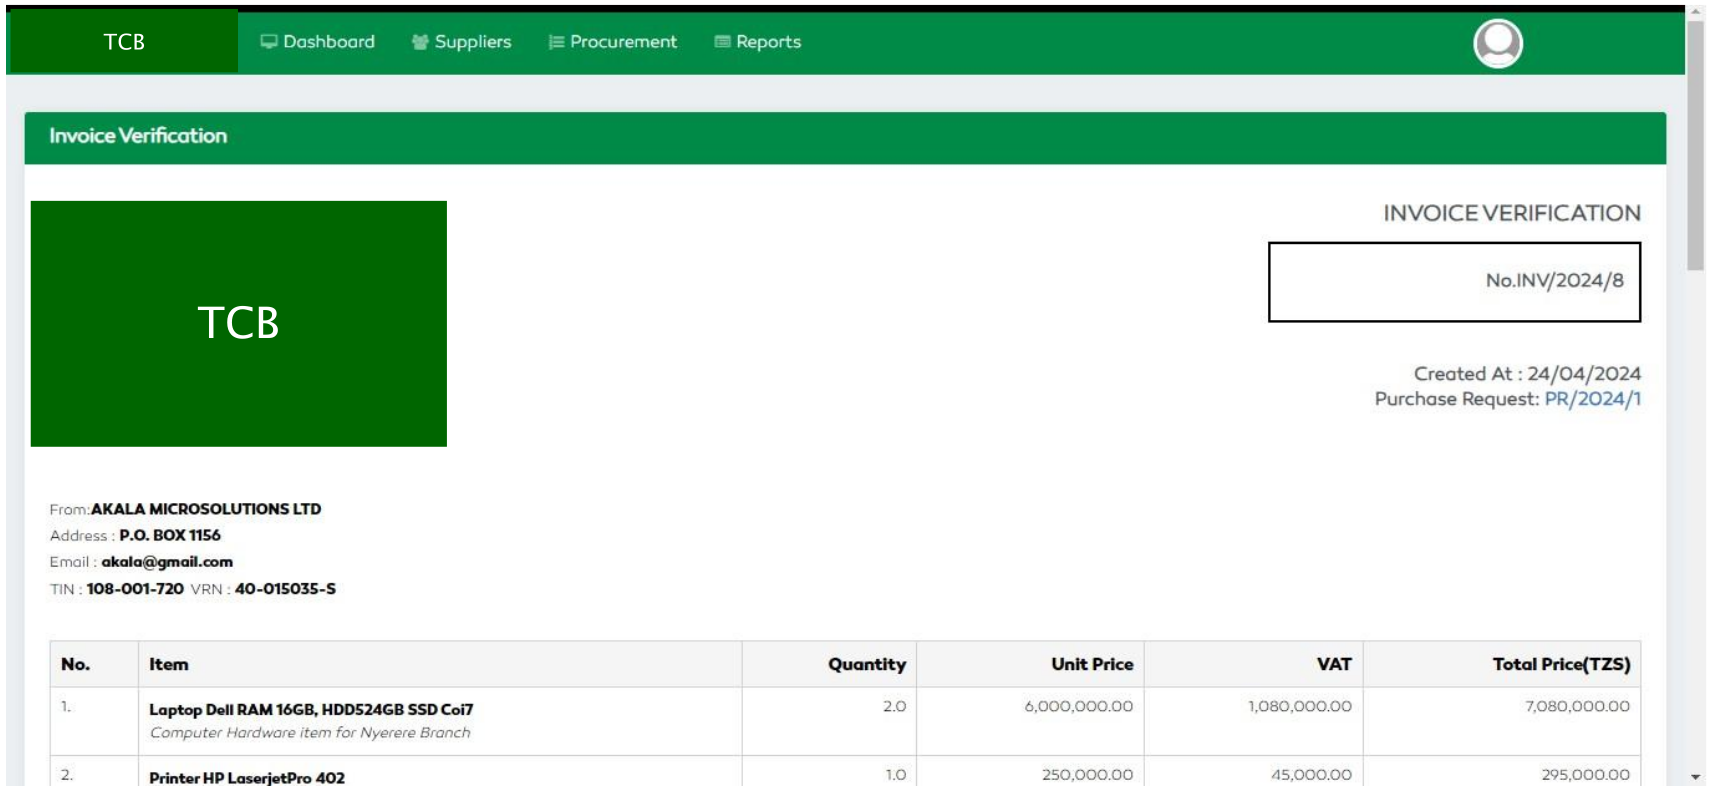Open the Reports menu
Viewport: 1712px width, 797px height.
(757, 42)
